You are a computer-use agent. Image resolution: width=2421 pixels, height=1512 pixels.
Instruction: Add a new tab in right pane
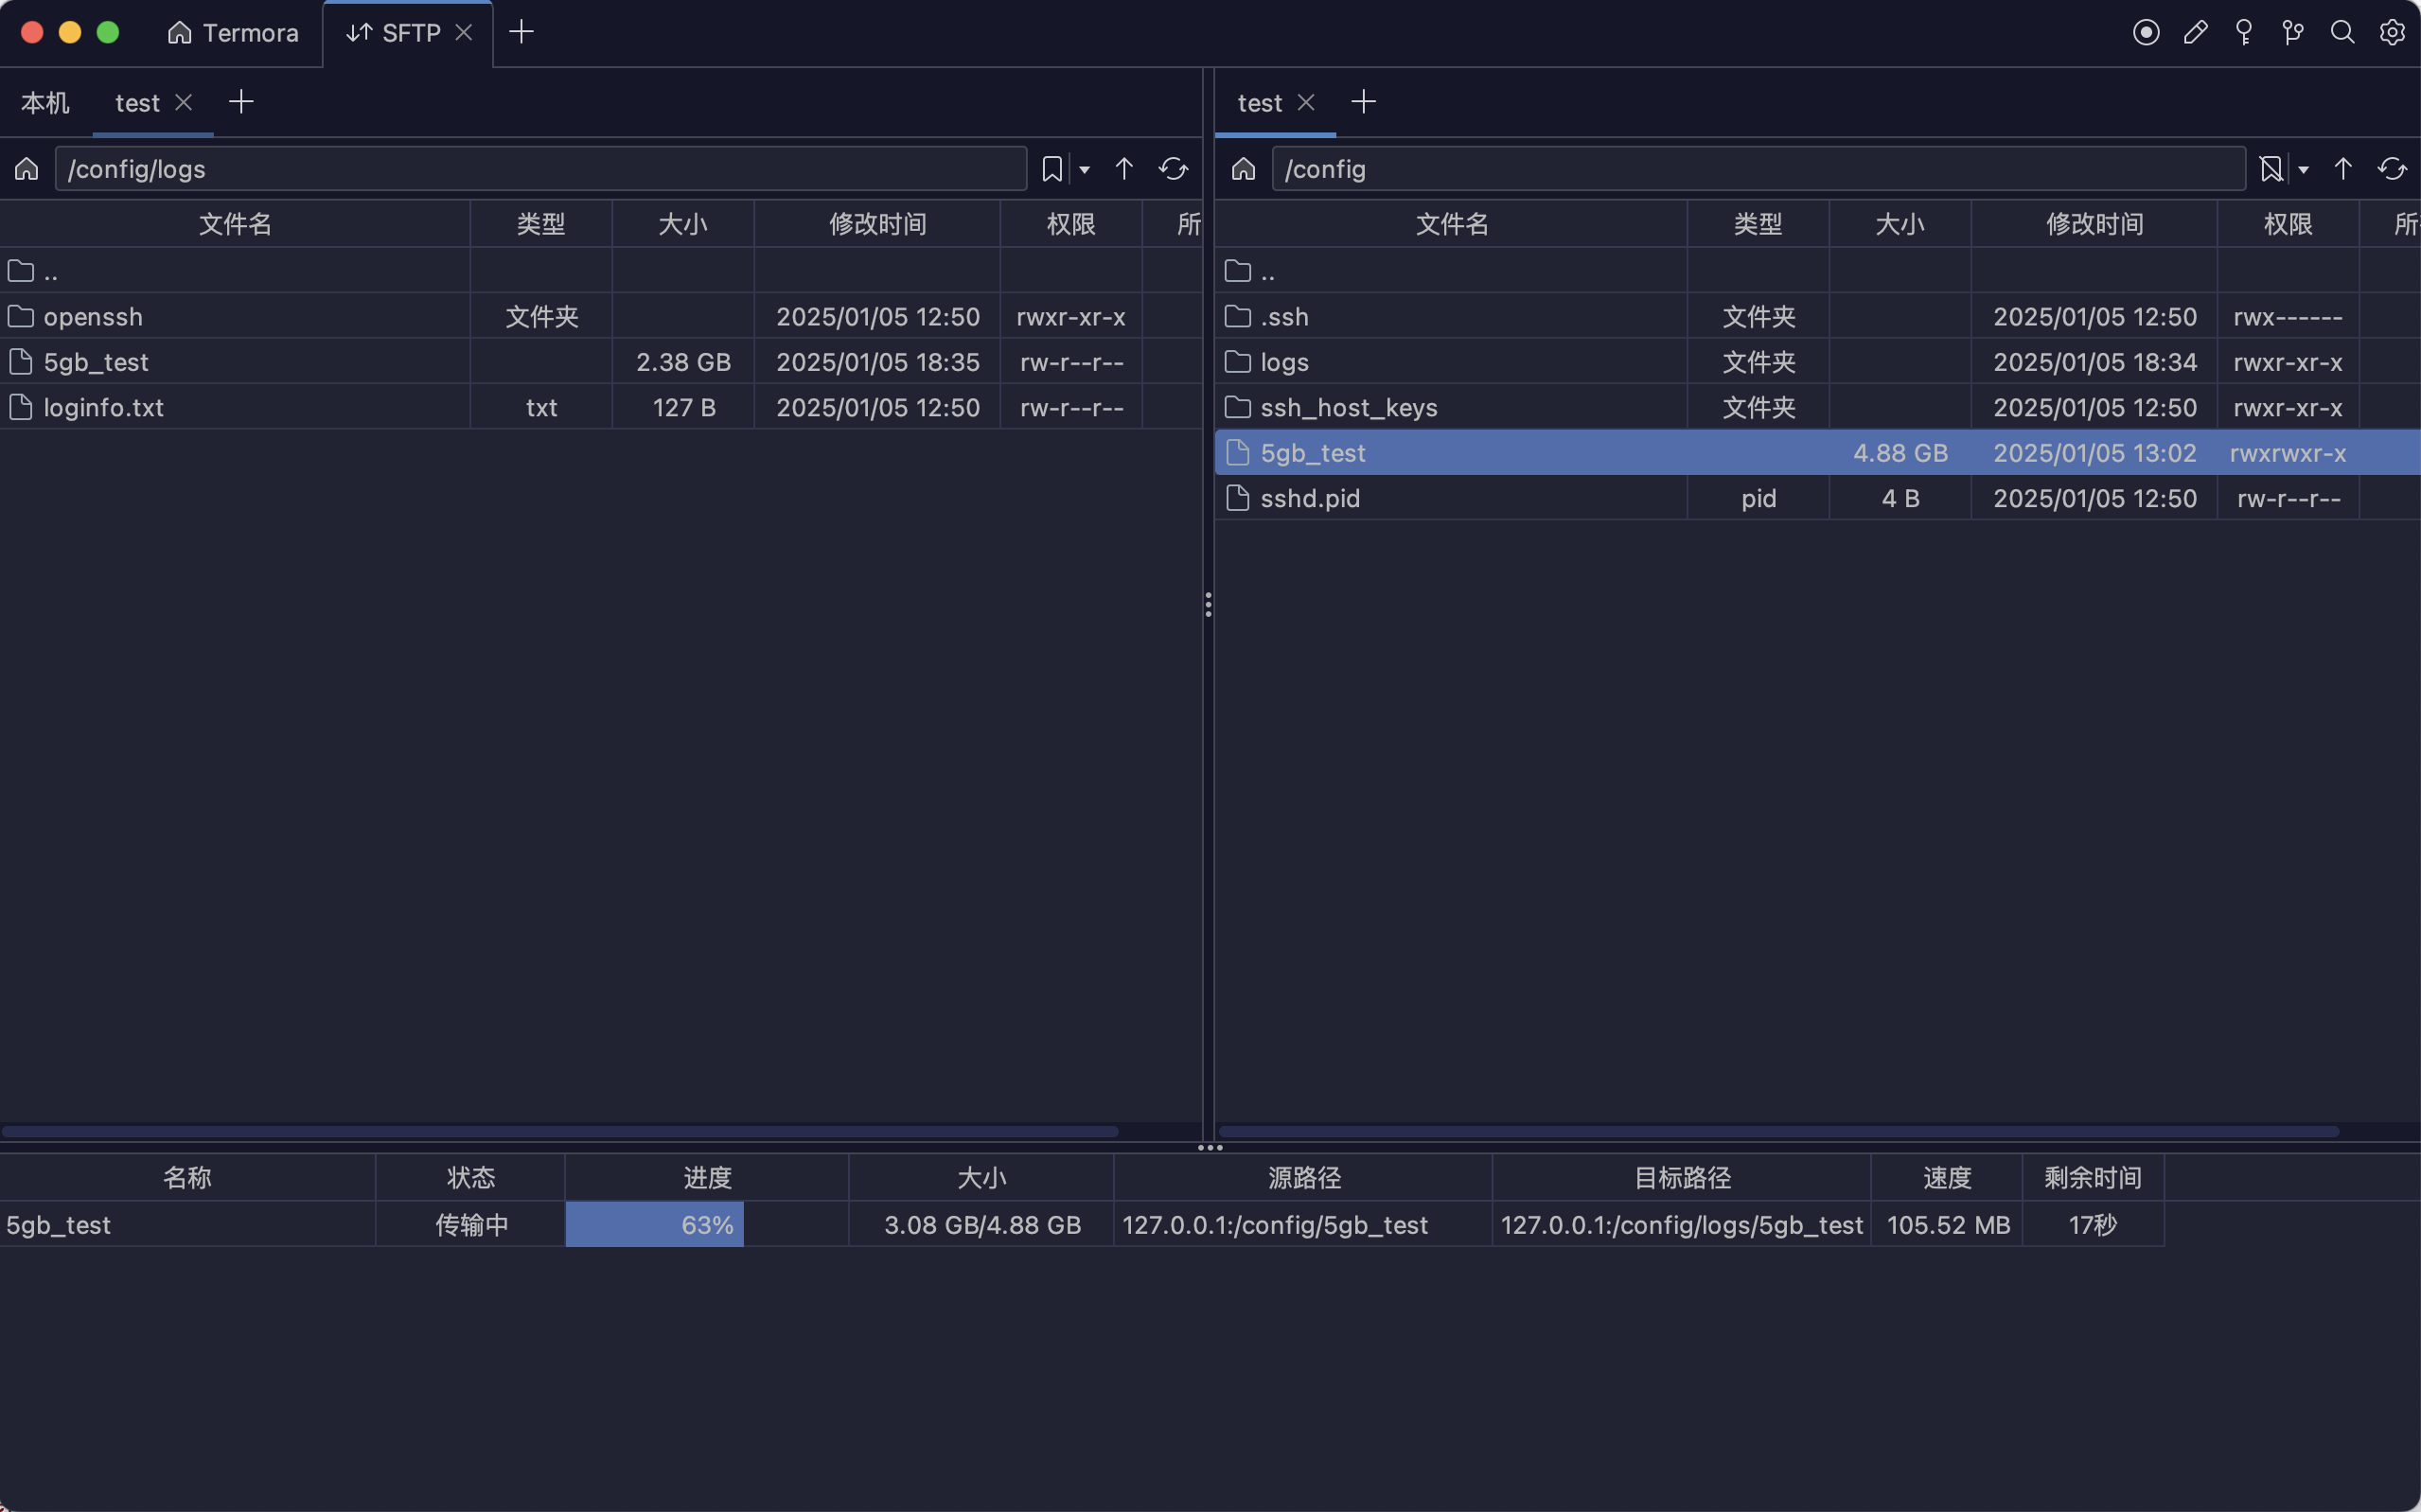(1363, 102)
